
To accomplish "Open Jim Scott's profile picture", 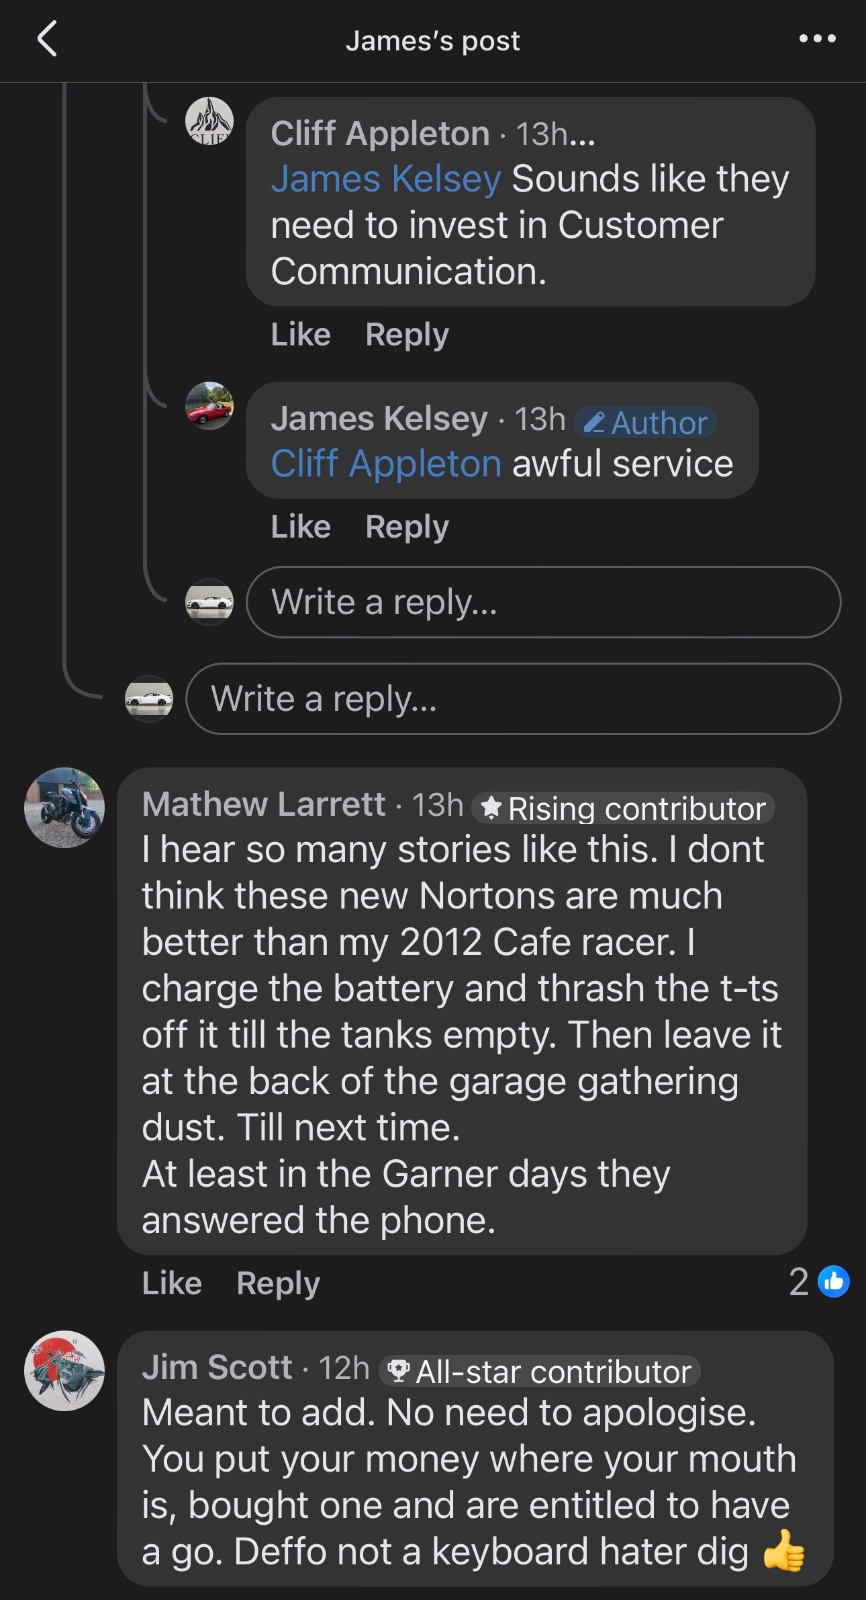I will (64, 1371).
